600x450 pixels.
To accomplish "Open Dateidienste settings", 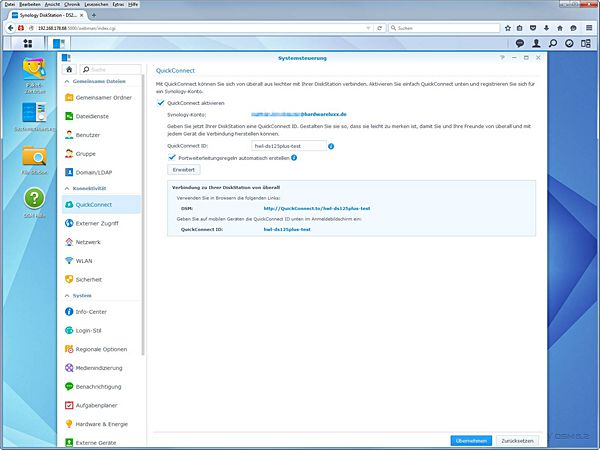I will (x=101, y=116).
